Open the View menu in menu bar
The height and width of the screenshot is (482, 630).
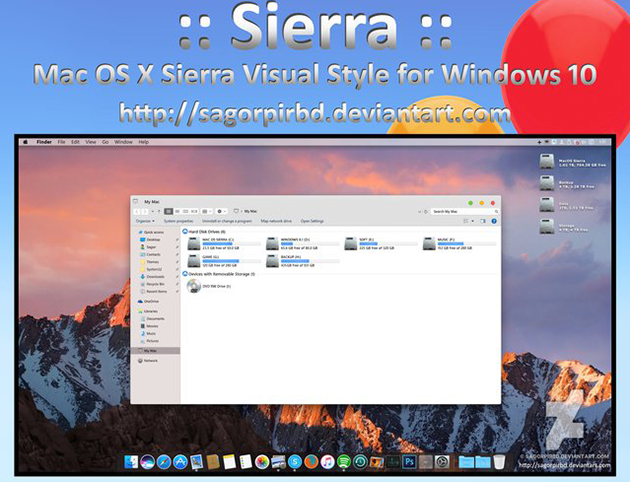90,142
